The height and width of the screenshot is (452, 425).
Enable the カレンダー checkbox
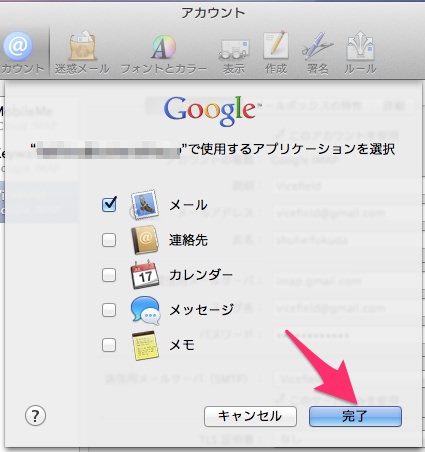(109, 275)
